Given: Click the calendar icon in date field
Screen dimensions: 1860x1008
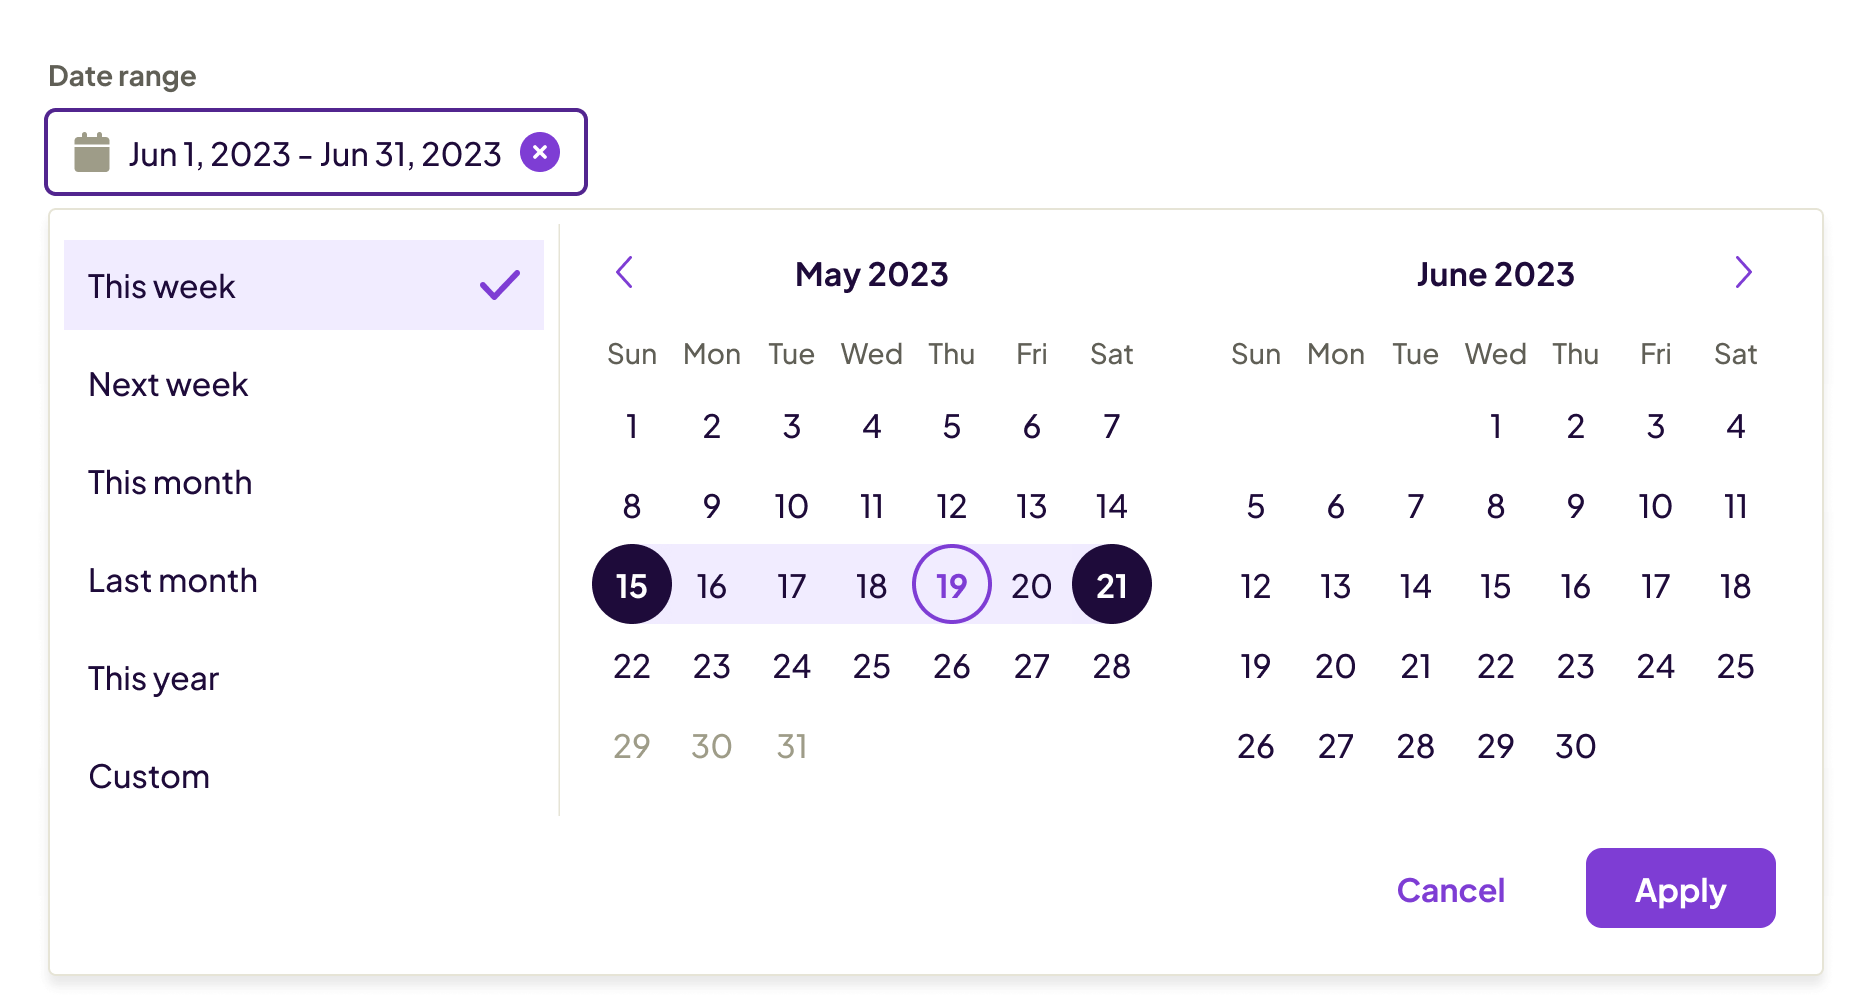Looking at the screenshot, I should 92,153.
